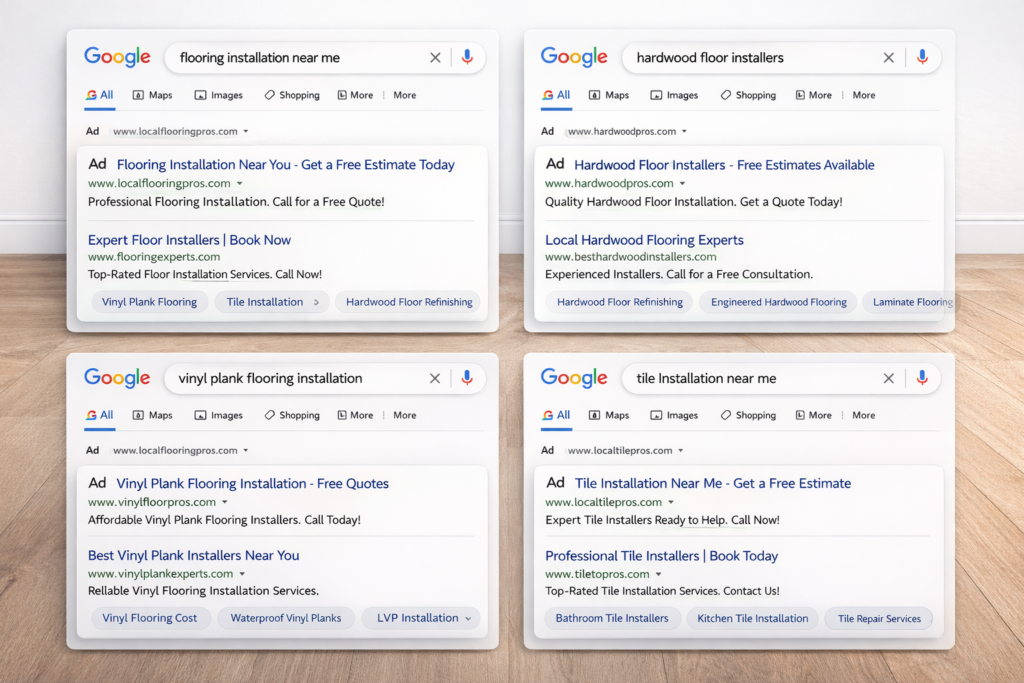
Task: Clear the 'vinyl plank flooring installation' search
Action: point(435,378)
